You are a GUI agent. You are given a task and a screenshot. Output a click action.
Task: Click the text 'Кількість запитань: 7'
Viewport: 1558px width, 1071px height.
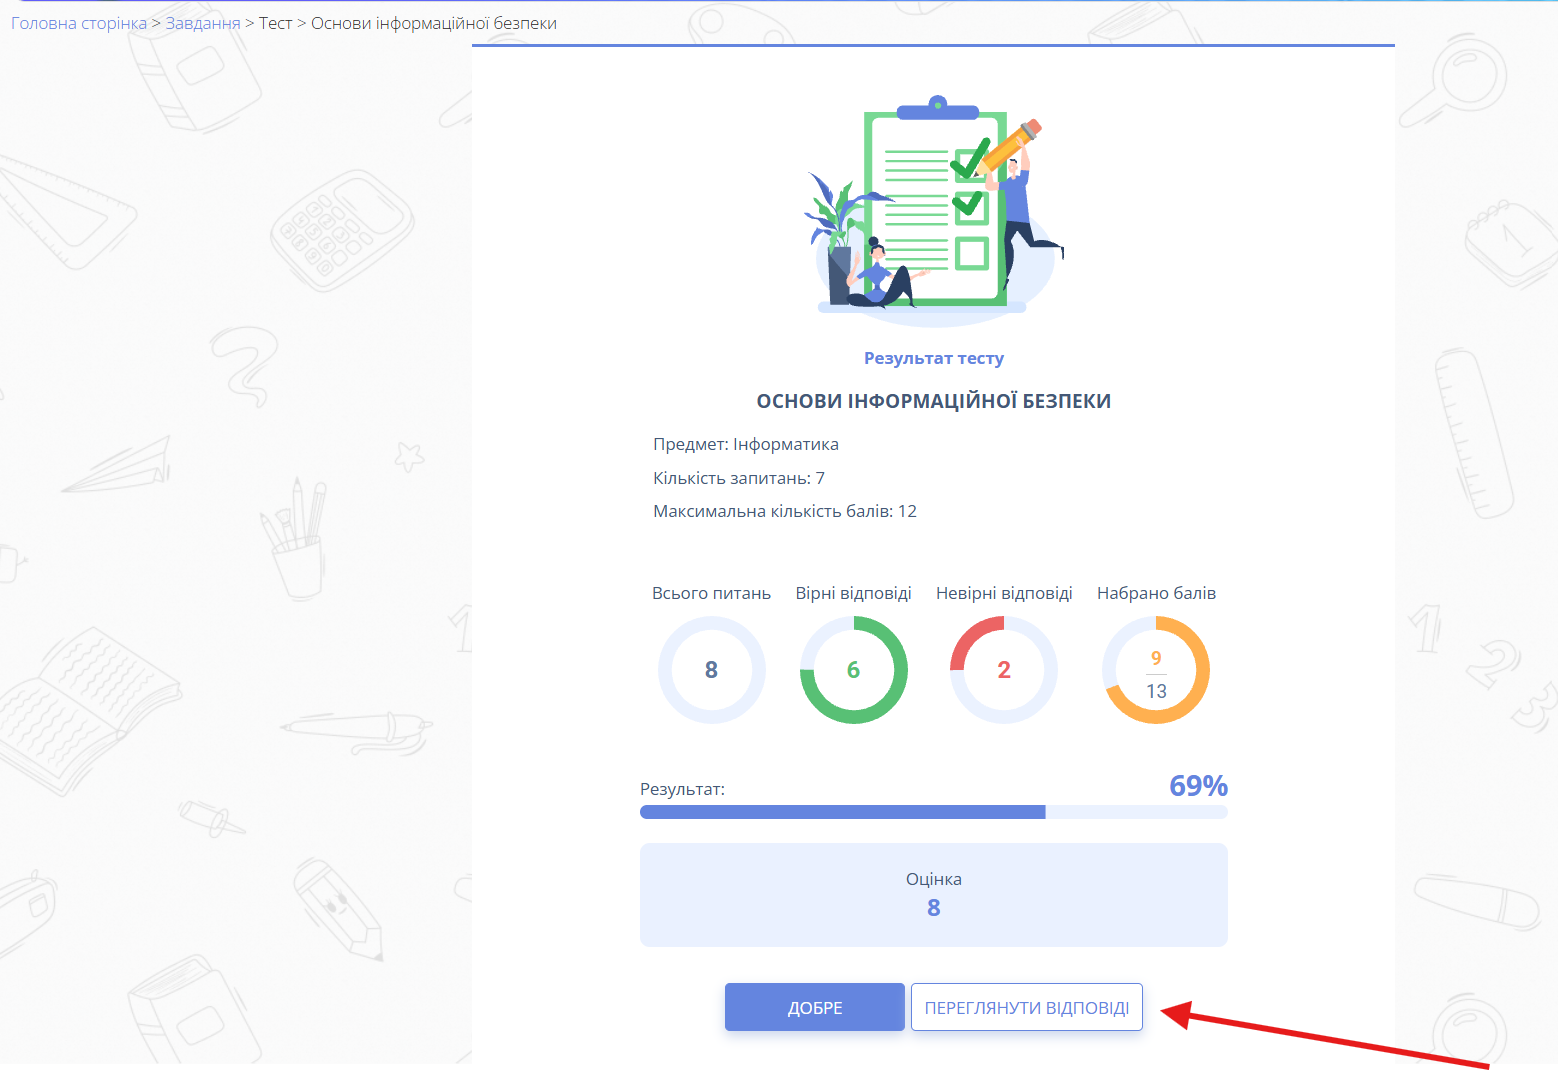coord(739,478)
